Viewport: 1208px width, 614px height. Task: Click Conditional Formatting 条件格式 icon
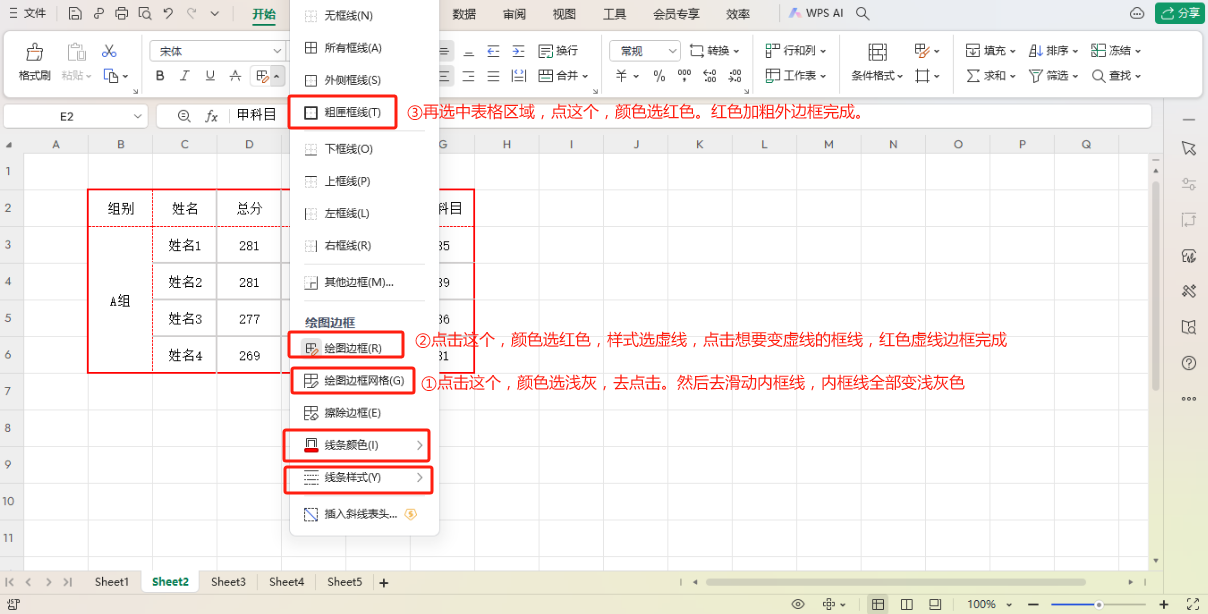(877, 52)
